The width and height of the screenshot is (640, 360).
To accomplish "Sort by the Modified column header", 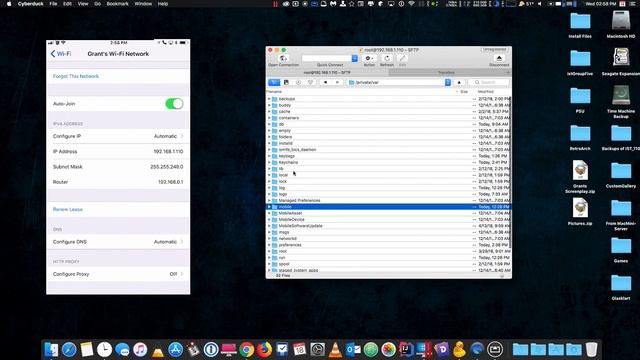I will click(486, 92).
